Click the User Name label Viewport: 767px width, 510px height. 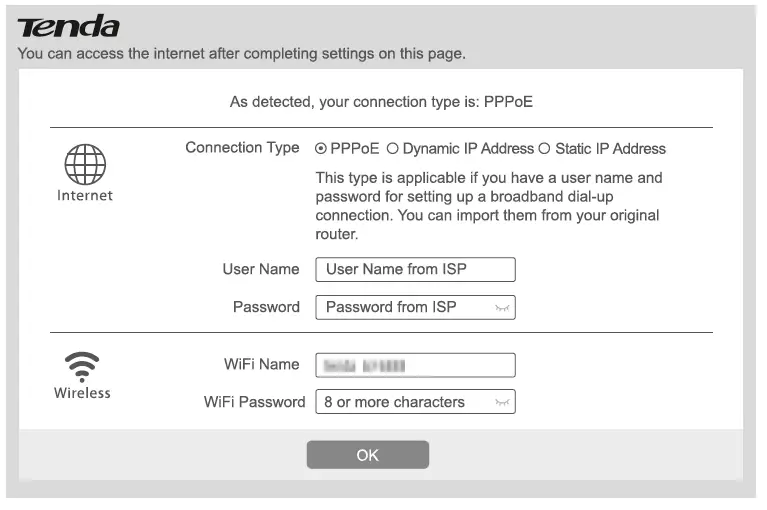tap(260, 269)
